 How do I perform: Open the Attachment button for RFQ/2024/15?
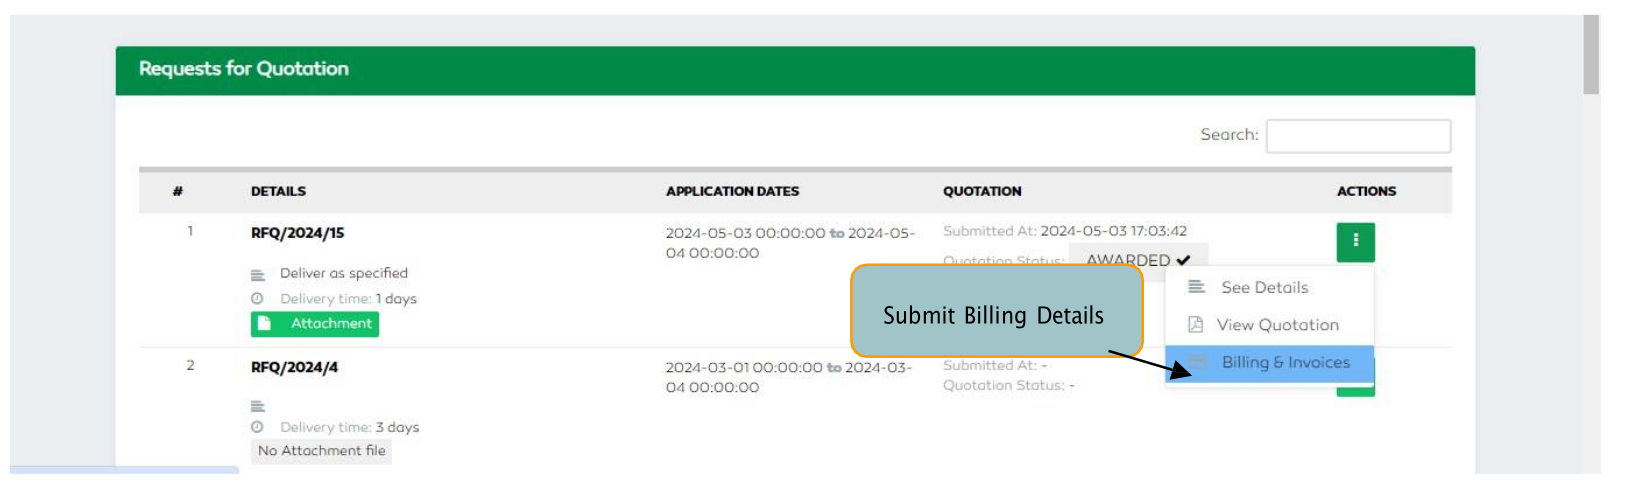coord(315,324)
